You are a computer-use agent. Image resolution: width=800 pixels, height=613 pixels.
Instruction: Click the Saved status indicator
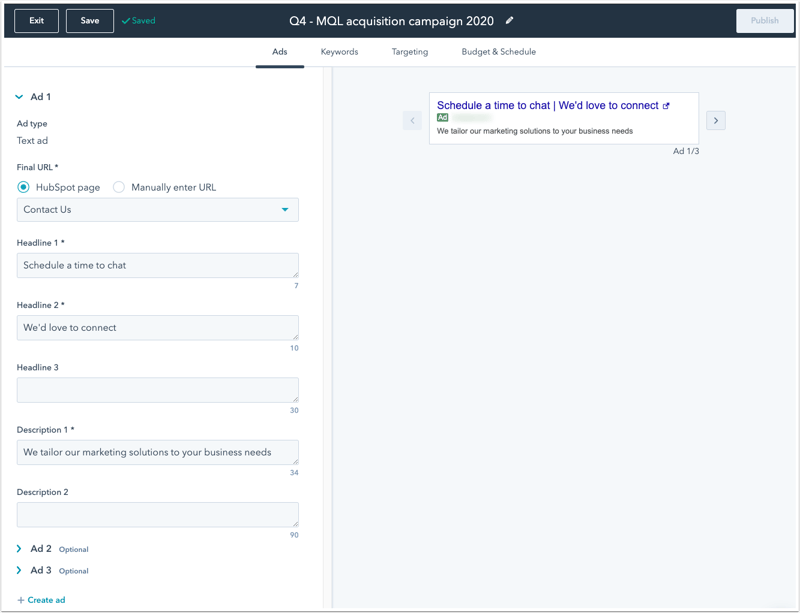pyautogui.click(x=138, y=20)
